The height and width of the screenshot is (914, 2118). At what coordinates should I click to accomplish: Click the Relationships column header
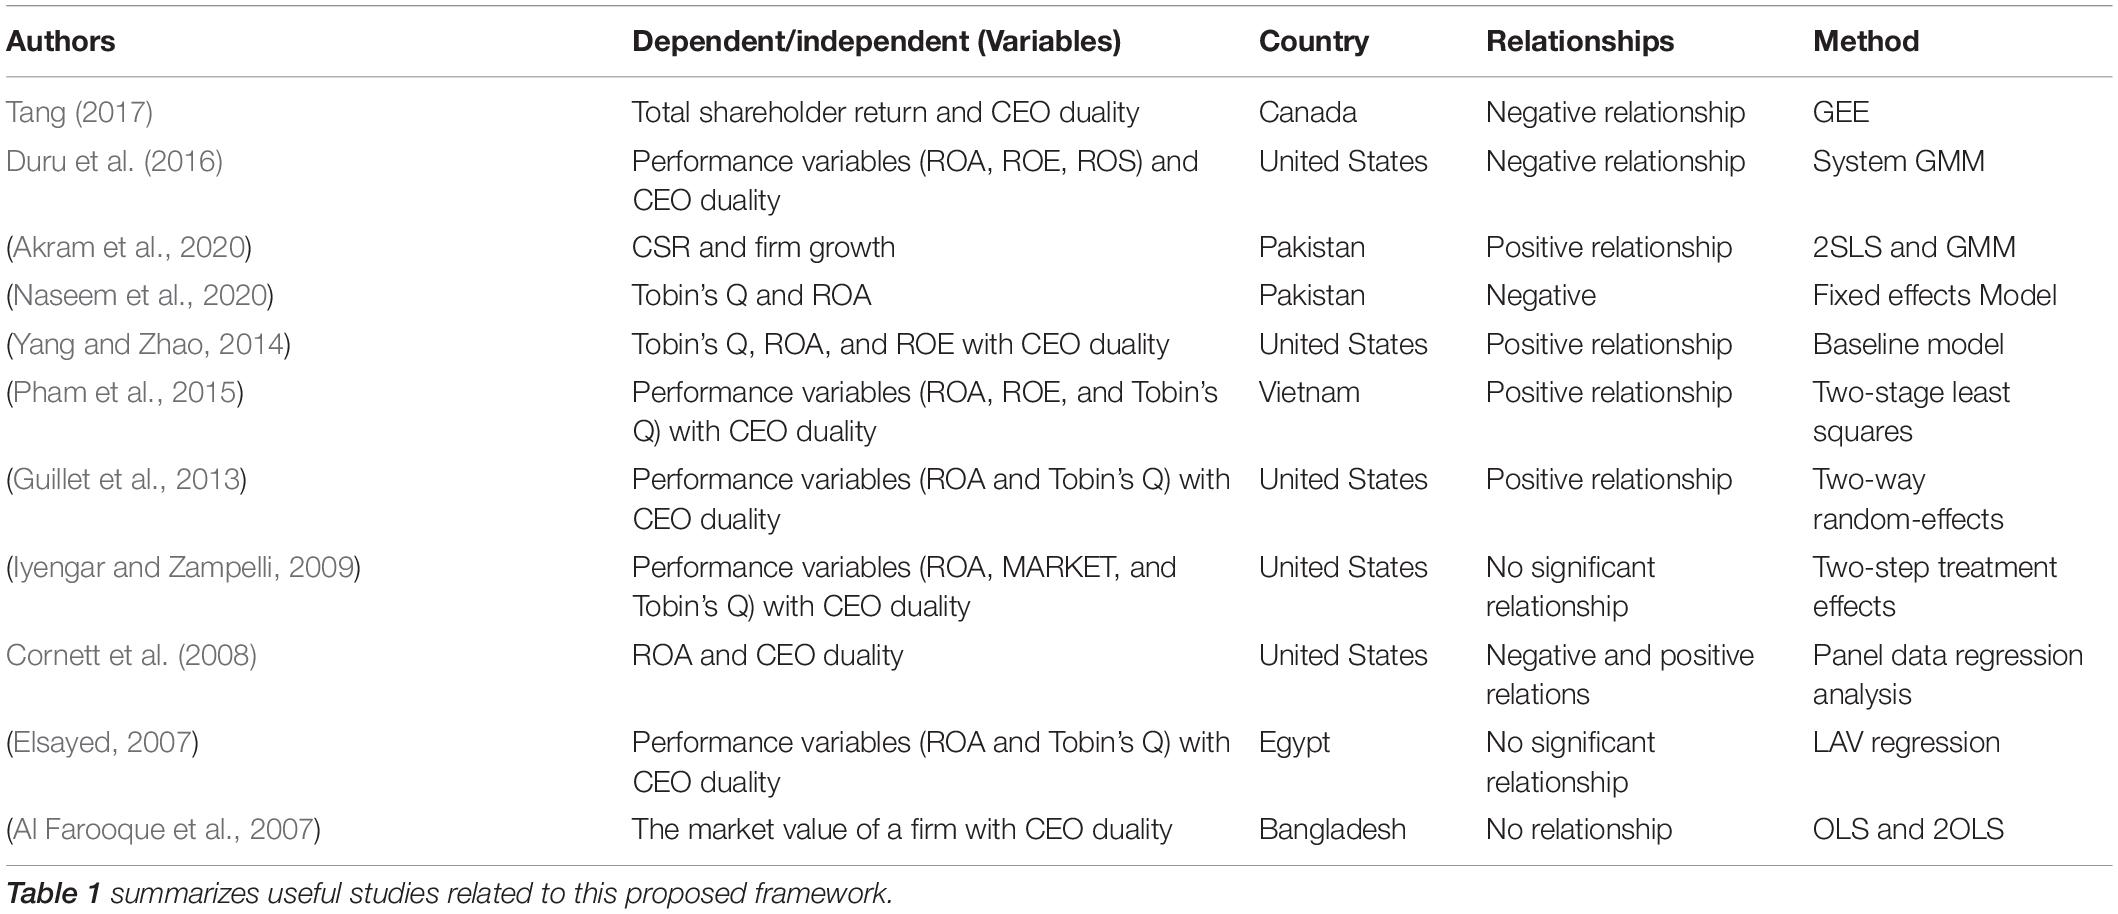(1579, 41)
